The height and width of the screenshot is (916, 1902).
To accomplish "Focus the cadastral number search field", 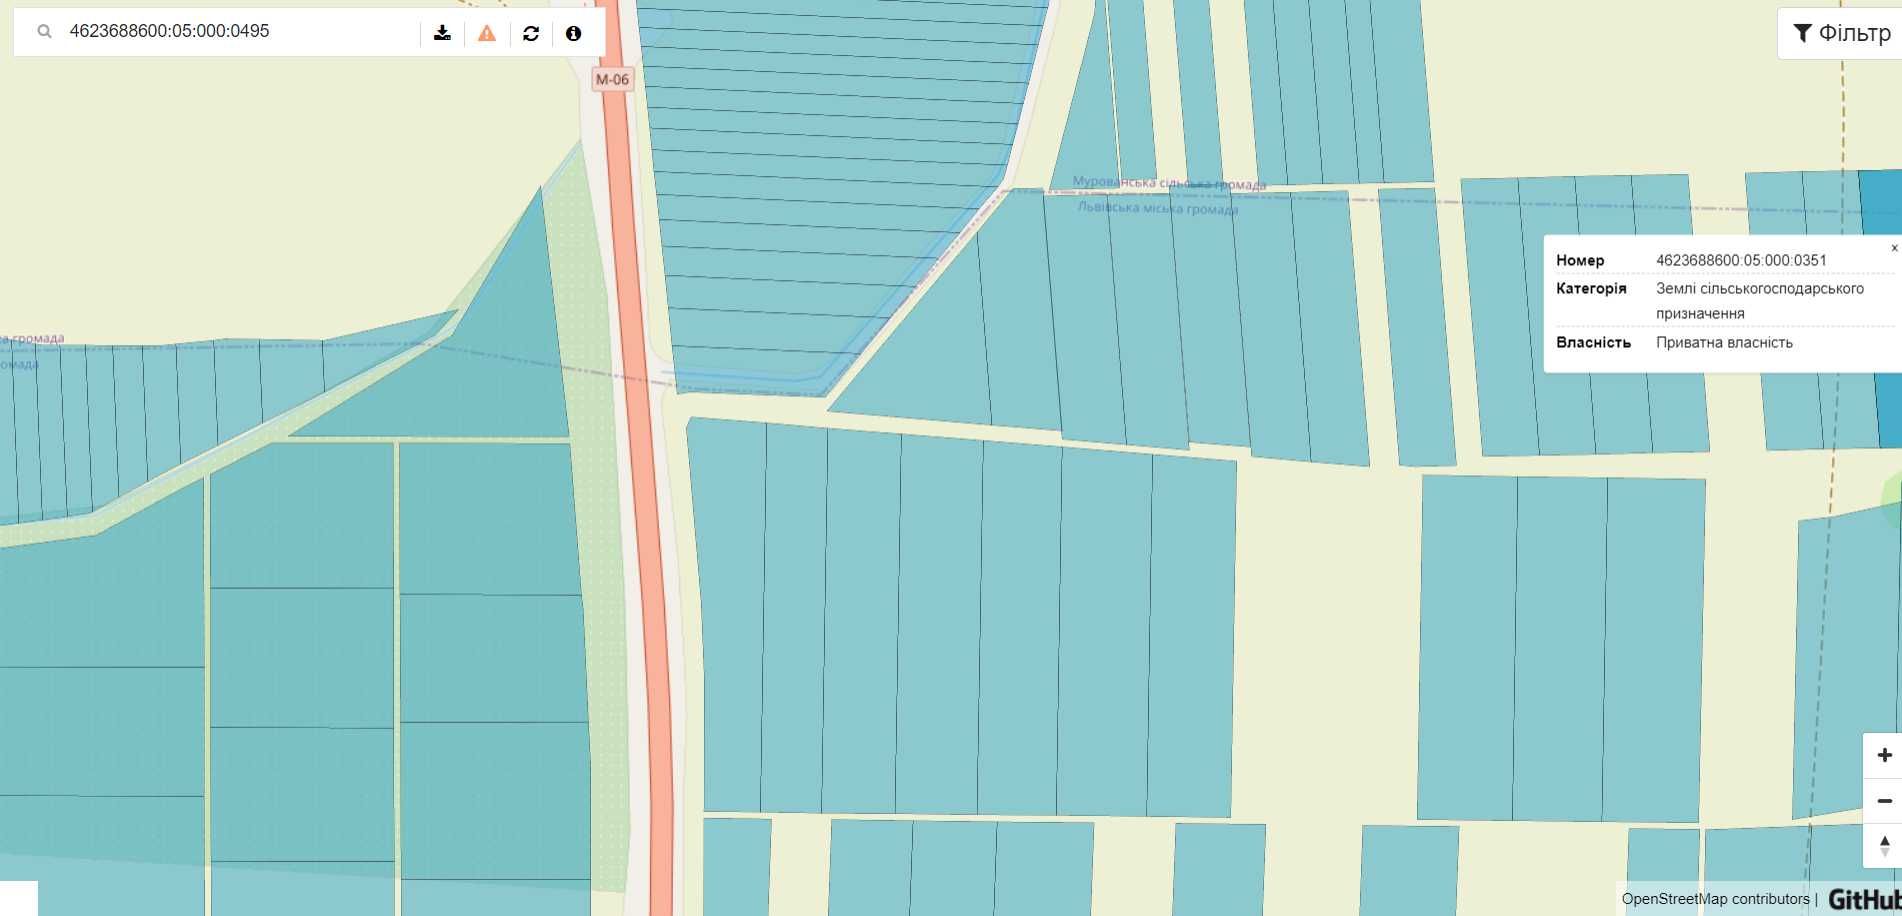I will (x=240, y=32).
